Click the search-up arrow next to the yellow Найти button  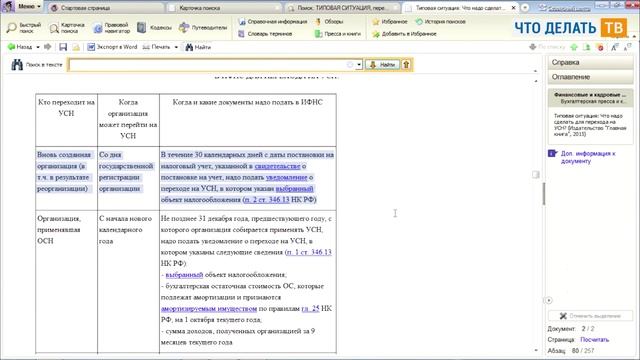click(406, 64)
